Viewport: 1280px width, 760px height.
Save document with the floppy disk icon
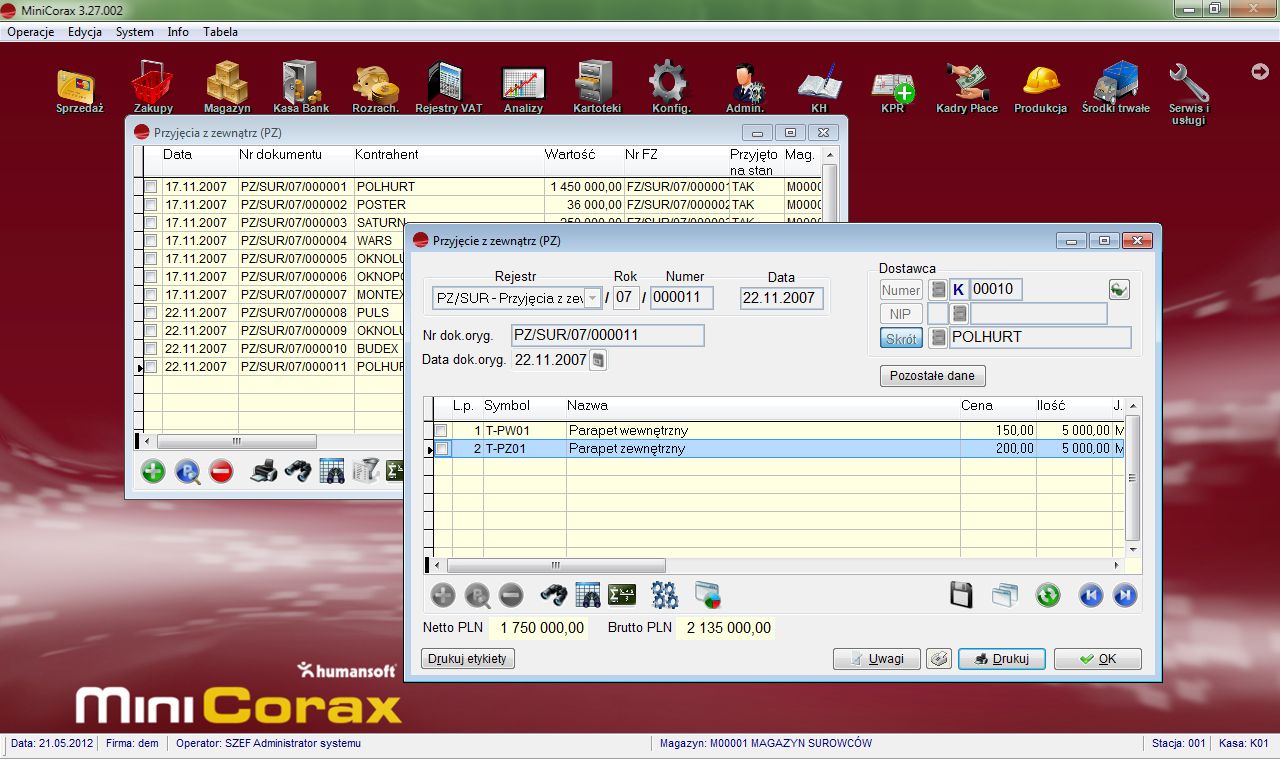coord(961,595)
